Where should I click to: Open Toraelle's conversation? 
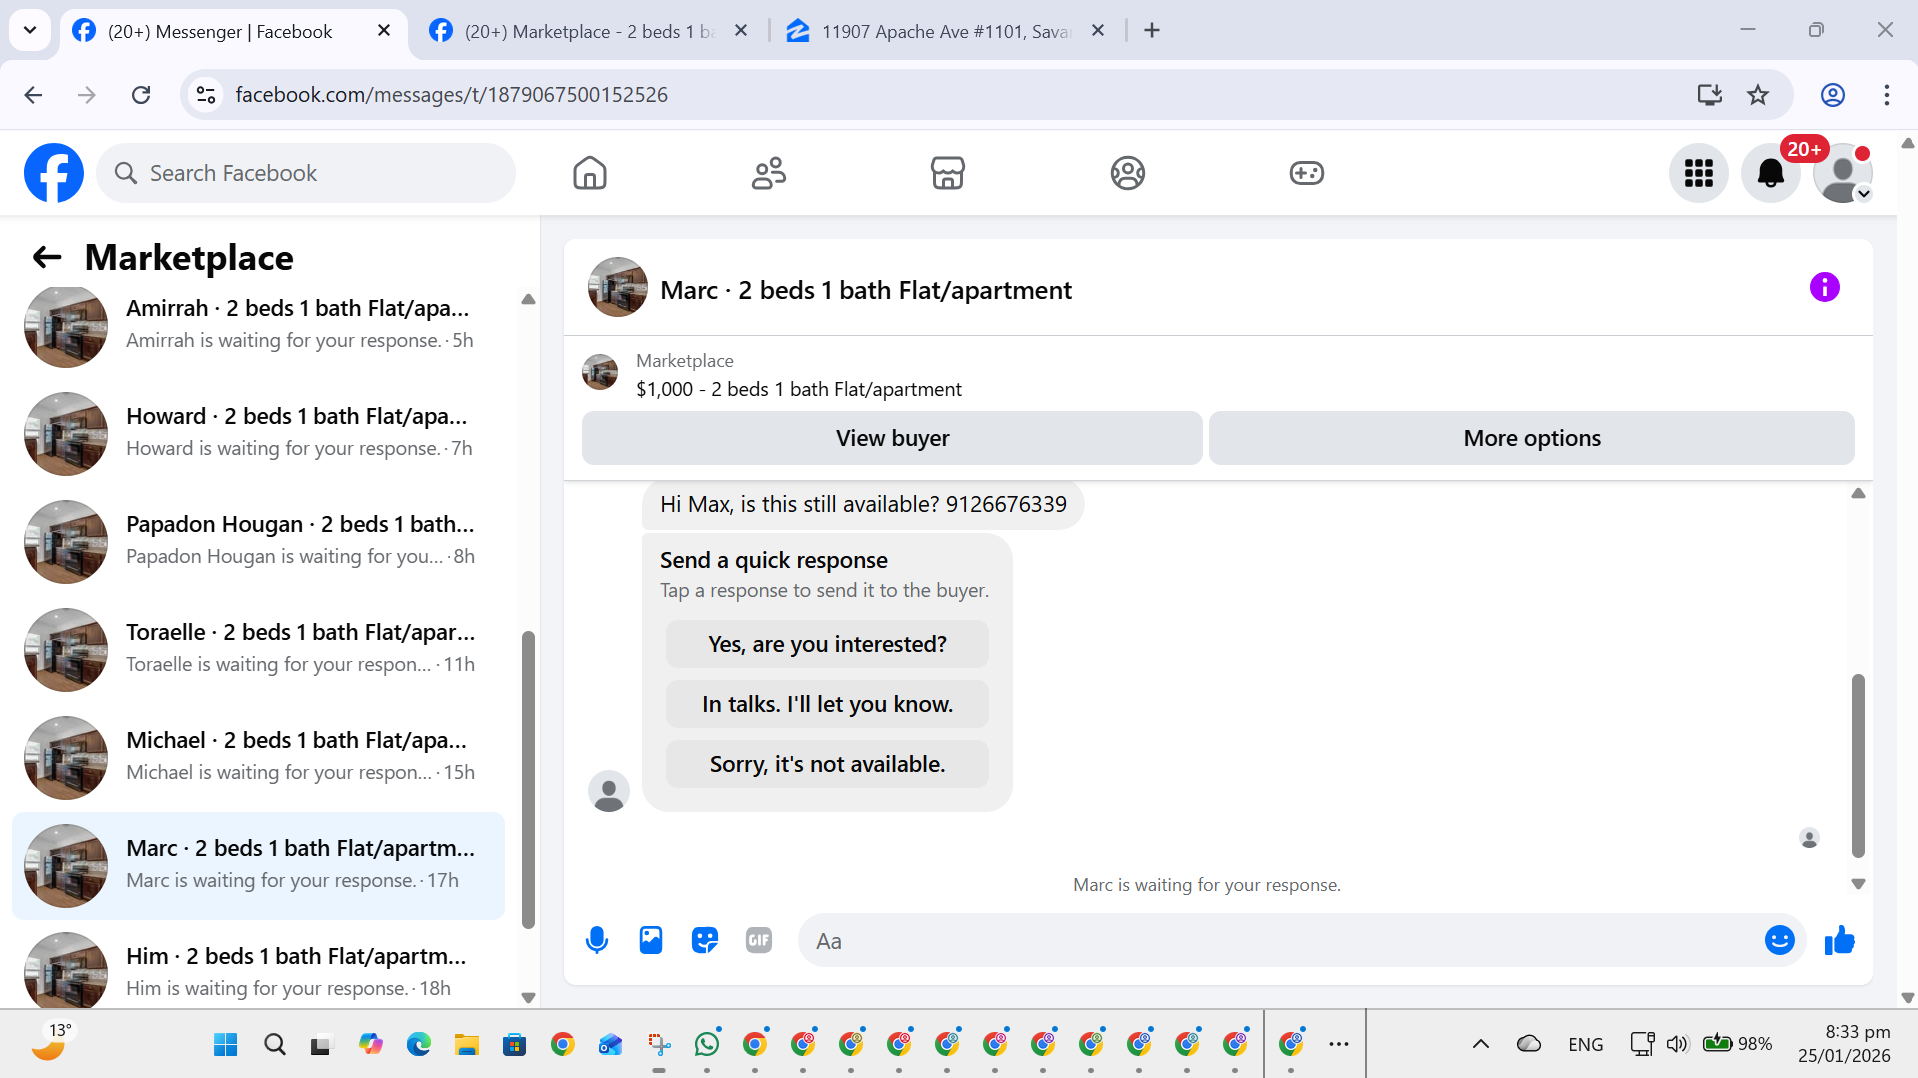(258, 650)
